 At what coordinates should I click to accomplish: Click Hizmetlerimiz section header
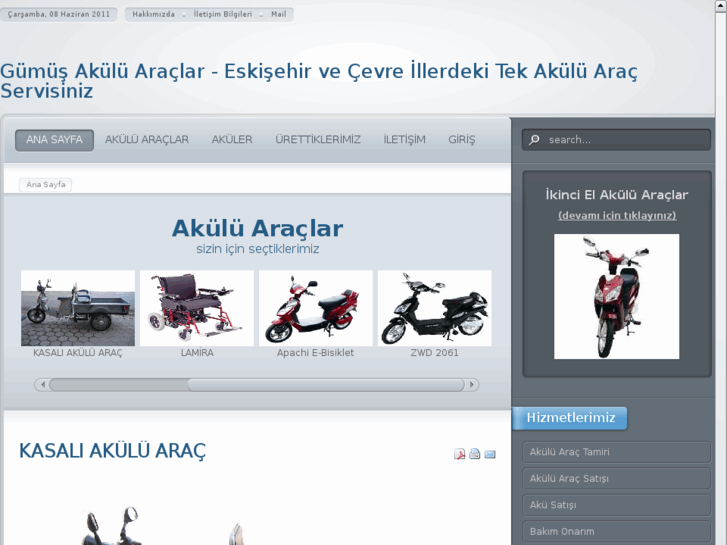pos(570,418)
